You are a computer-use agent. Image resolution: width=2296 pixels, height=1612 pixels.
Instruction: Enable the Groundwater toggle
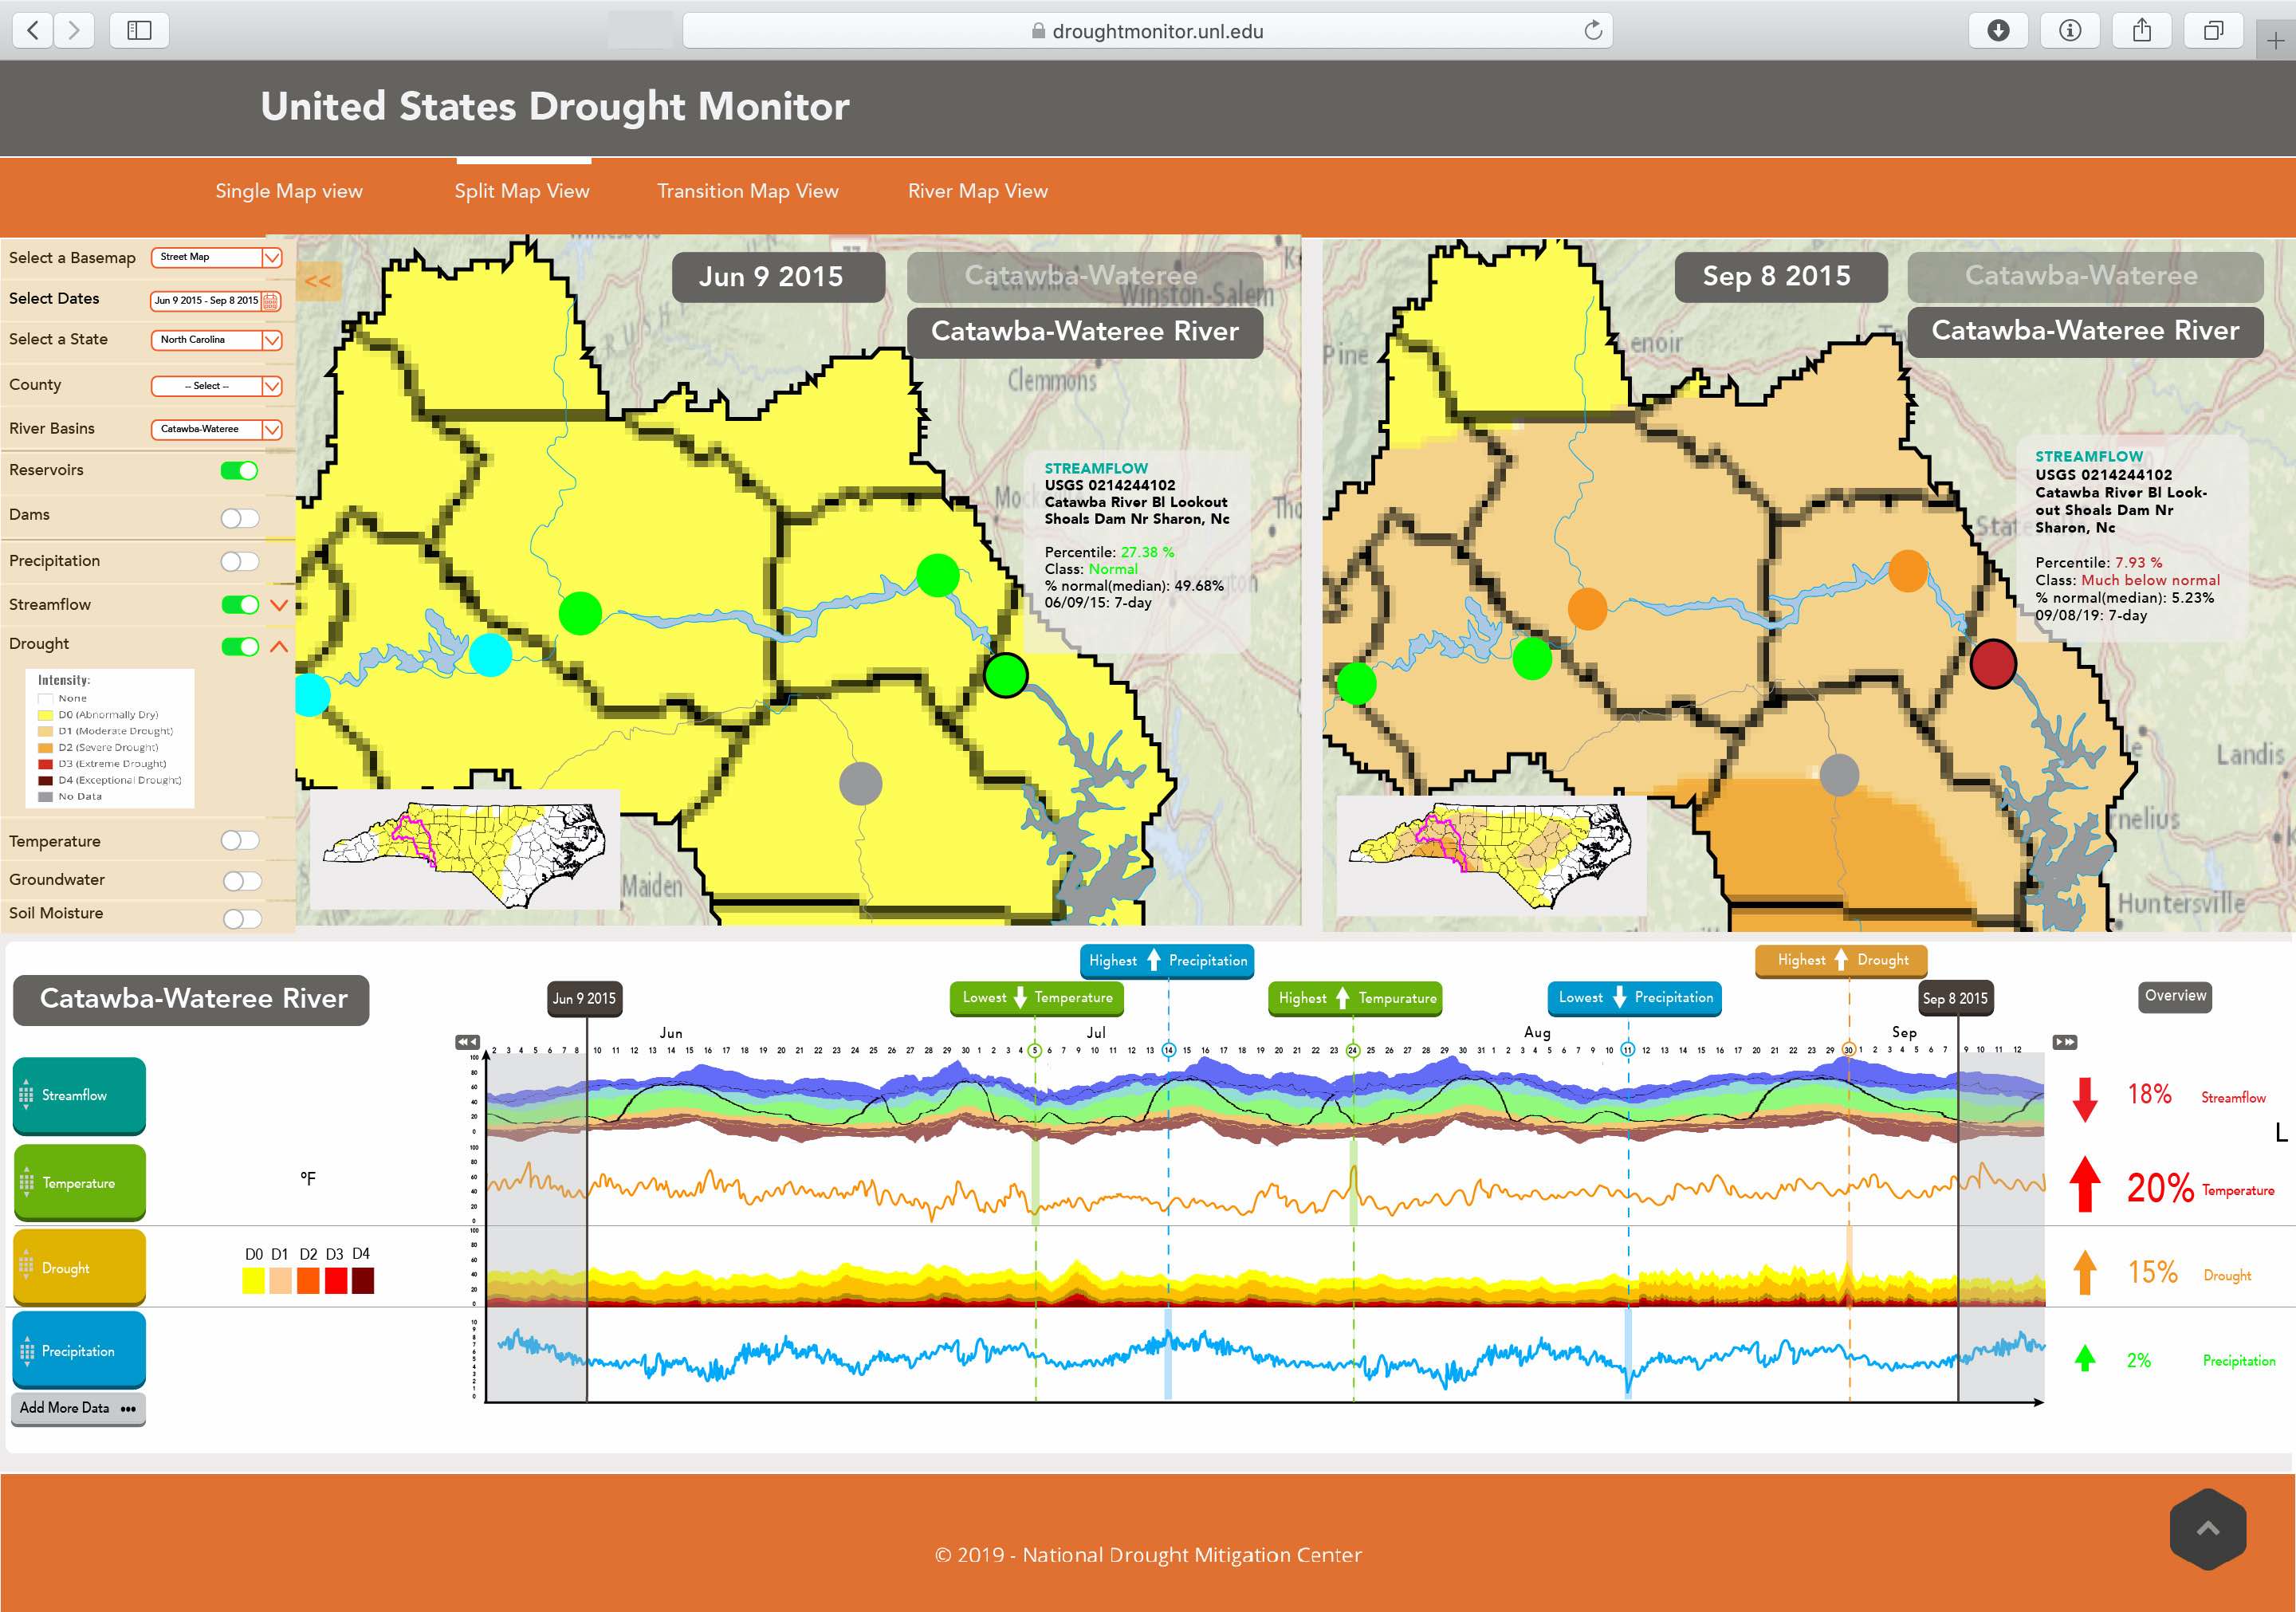tap(242, 881)
